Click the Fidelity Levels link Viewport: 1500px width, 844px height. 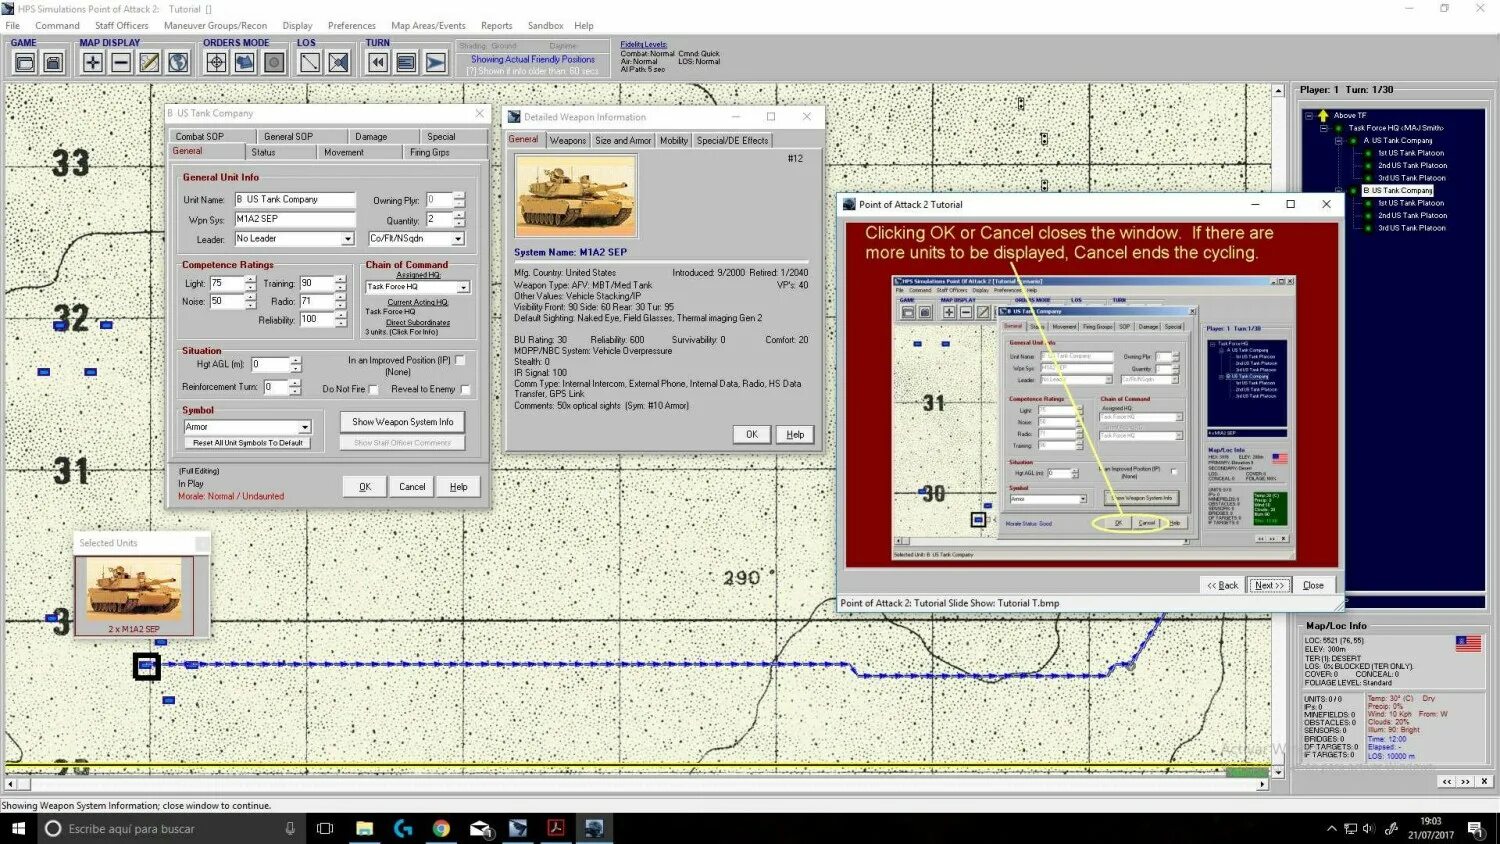click(x=643, y=44)
